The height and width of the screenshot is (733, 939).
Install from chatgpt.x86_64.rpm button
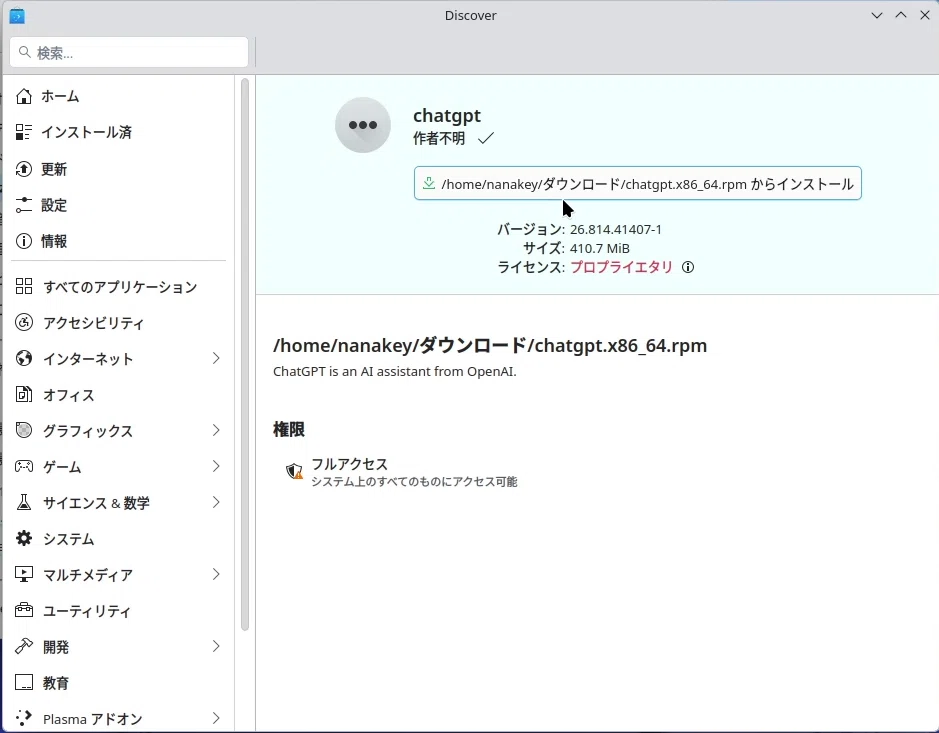638,183
